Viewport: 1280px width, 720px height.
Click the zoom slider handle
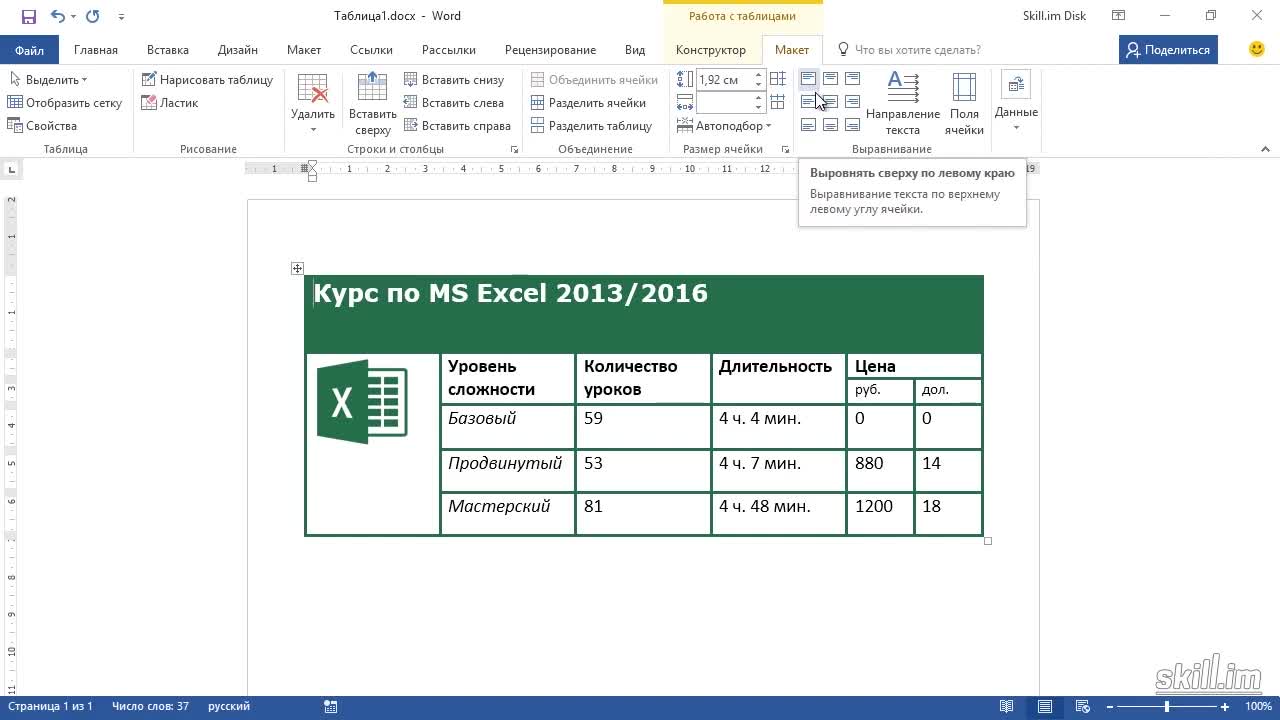coord(1166,707)
